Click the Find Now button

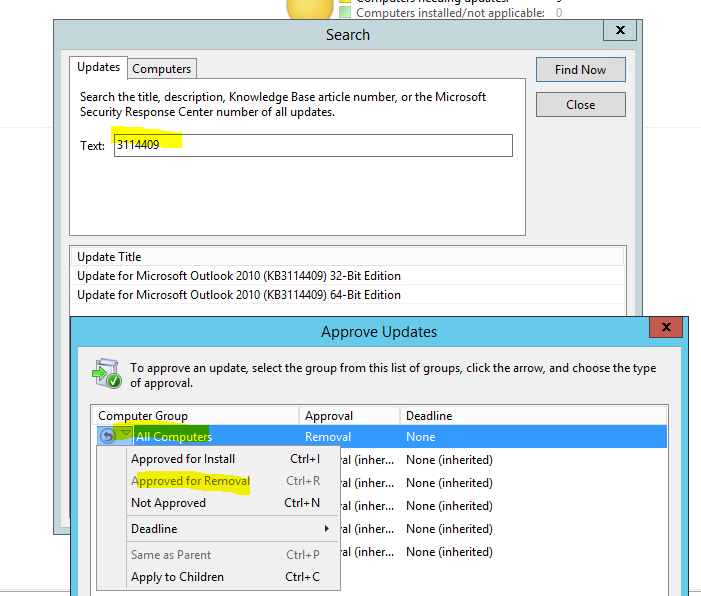tap(580, 70)
